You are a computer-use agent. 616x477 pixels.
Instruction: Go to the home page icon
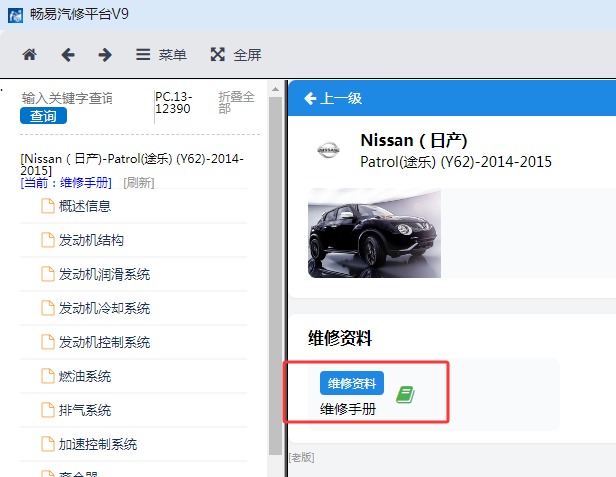coord(29,54)
